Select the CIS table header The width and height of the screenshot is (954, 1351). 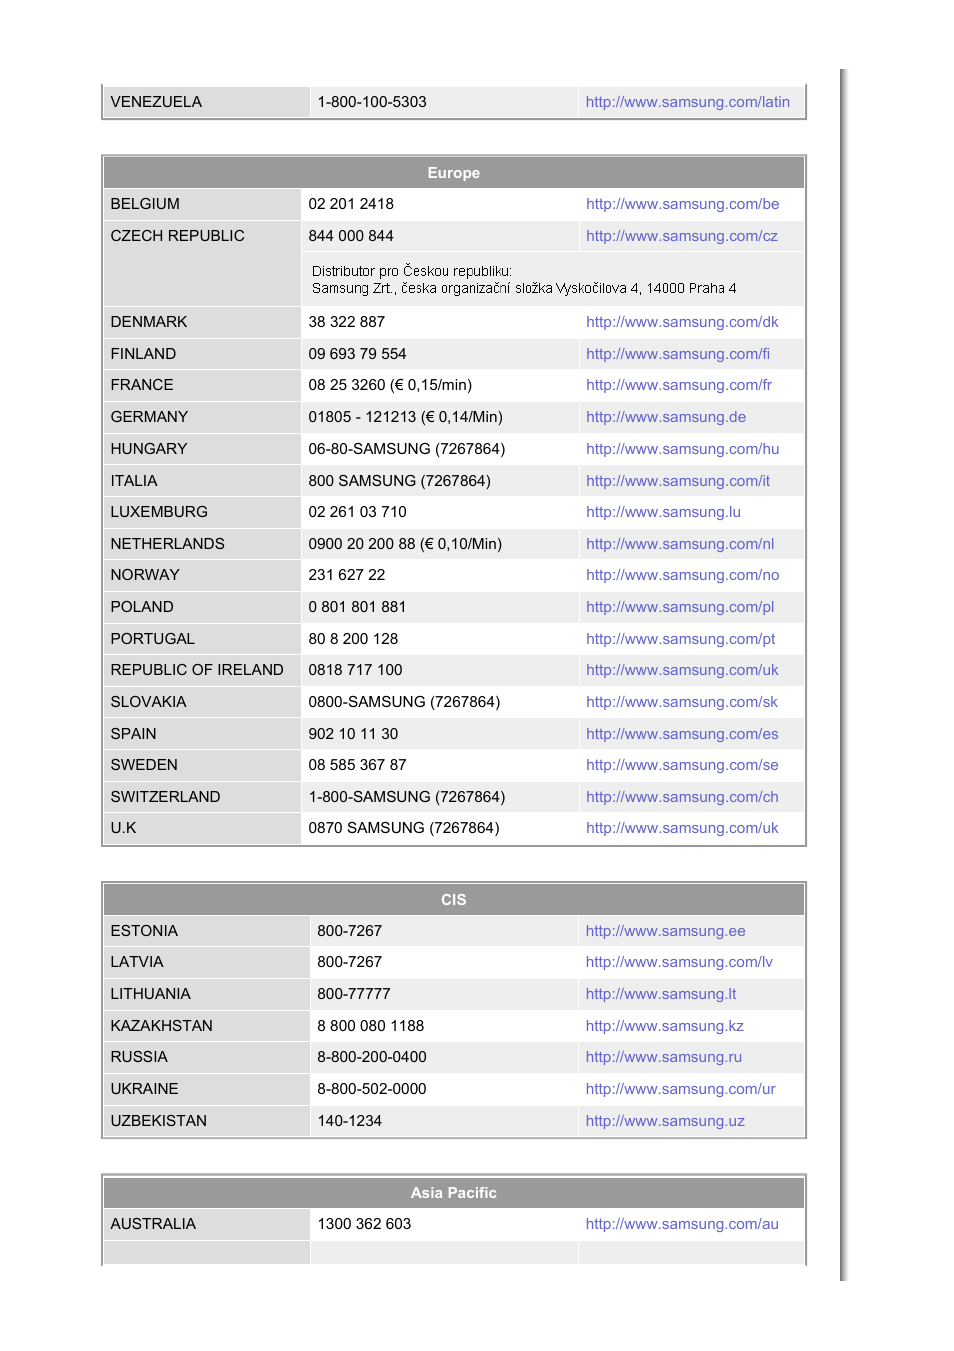tap(454, 900)
